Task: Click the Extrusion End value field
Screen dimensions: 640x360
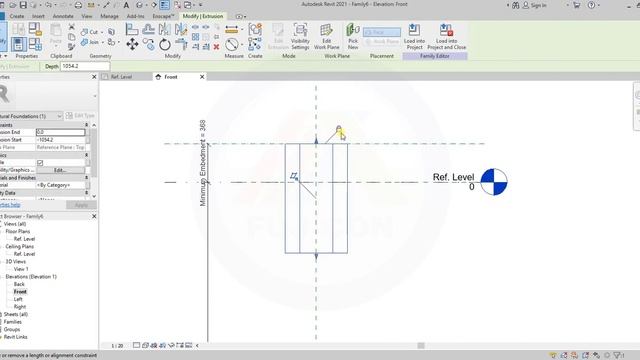Action: tap(60, 132)
